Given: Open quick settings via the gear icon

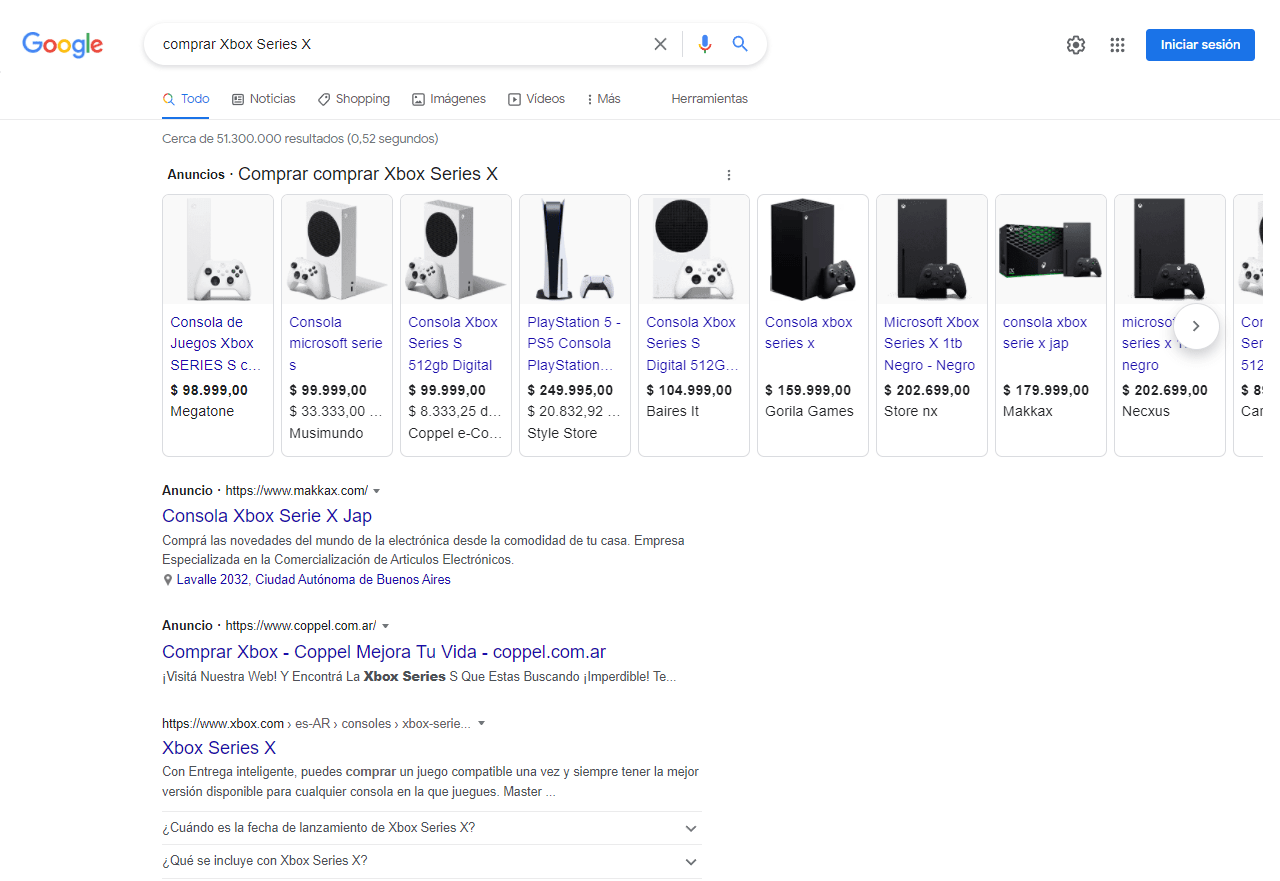Looking at the screenshot, I should tap(1075, 44).
